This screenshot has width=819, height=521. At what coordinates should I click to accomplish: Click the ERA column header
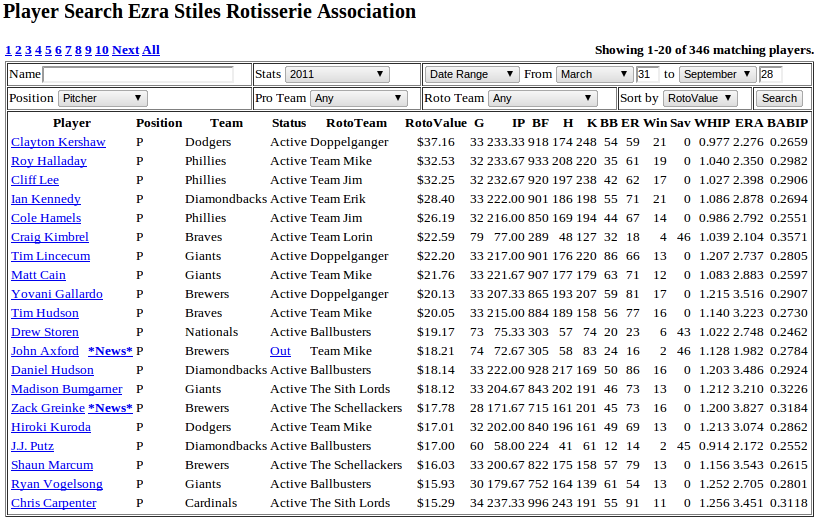749,123
